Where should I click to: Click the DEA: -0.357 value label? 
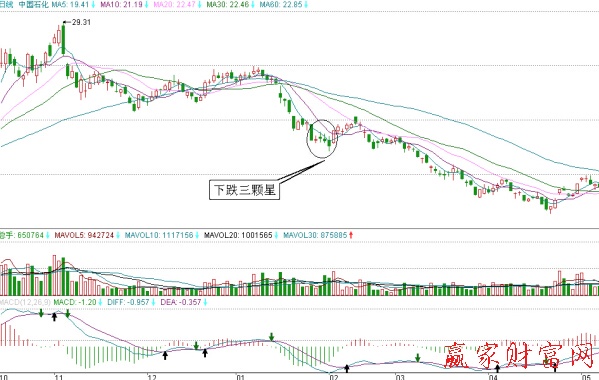(181, 302)
